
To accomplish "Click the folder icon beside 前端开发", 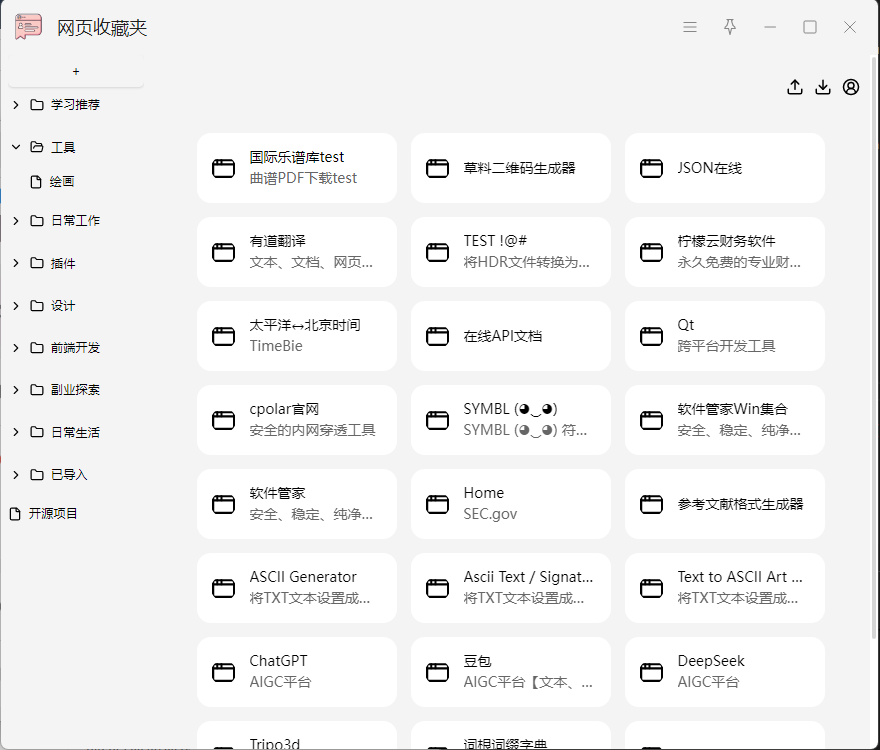I will coord(37,348).
